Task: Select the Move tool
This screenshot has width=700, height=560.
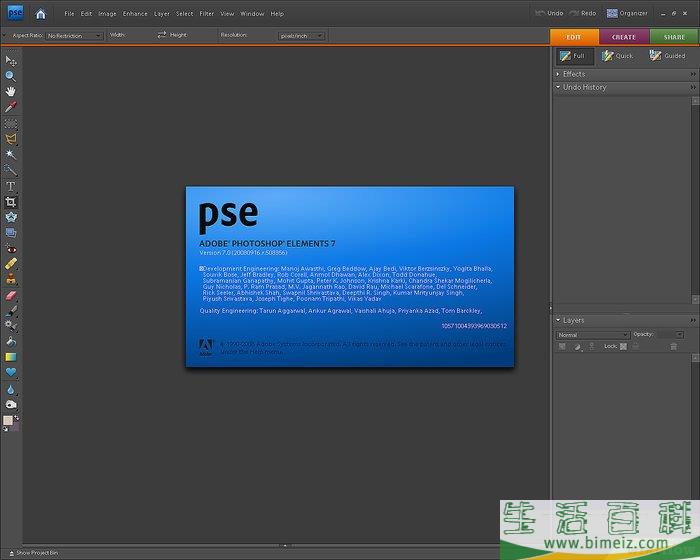Action: (11, 60)
